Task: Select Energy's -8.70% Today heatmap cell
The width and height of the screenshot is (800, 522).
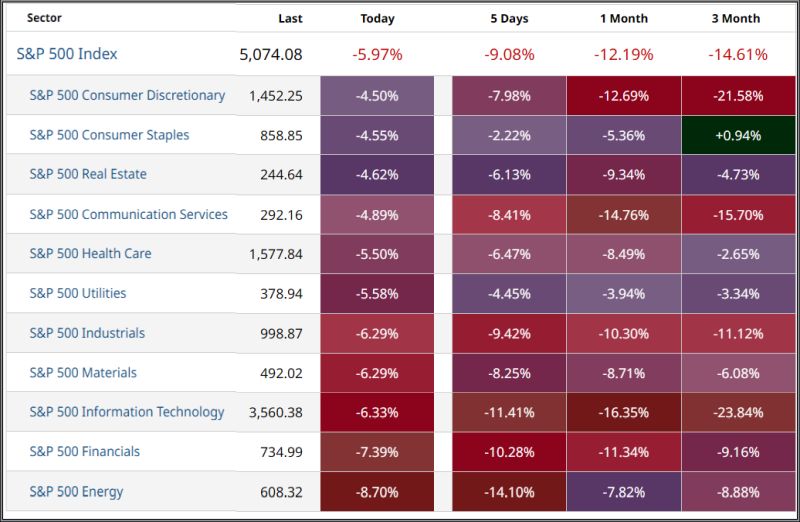Action: [x=377, y=491]
